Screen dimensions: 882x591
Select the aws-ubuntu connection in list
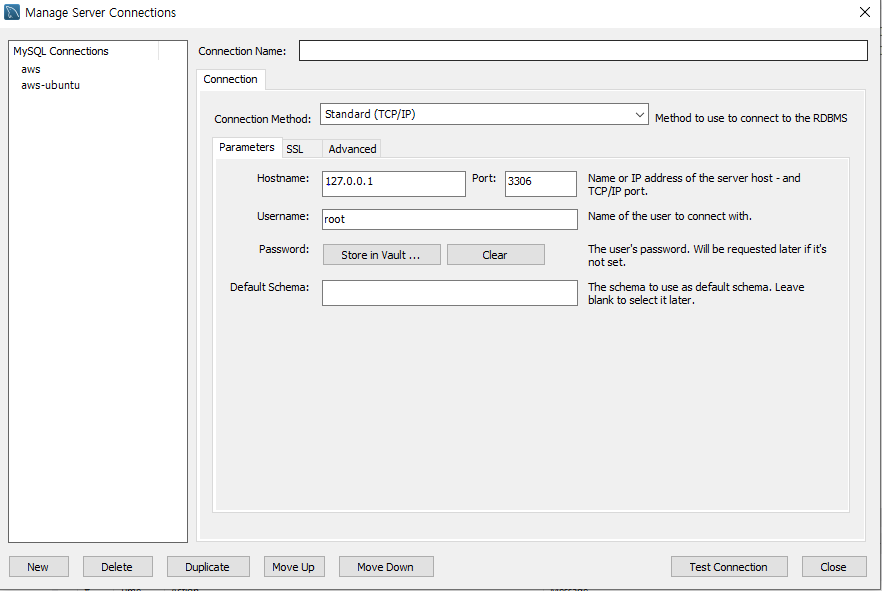tap(51, 85)
